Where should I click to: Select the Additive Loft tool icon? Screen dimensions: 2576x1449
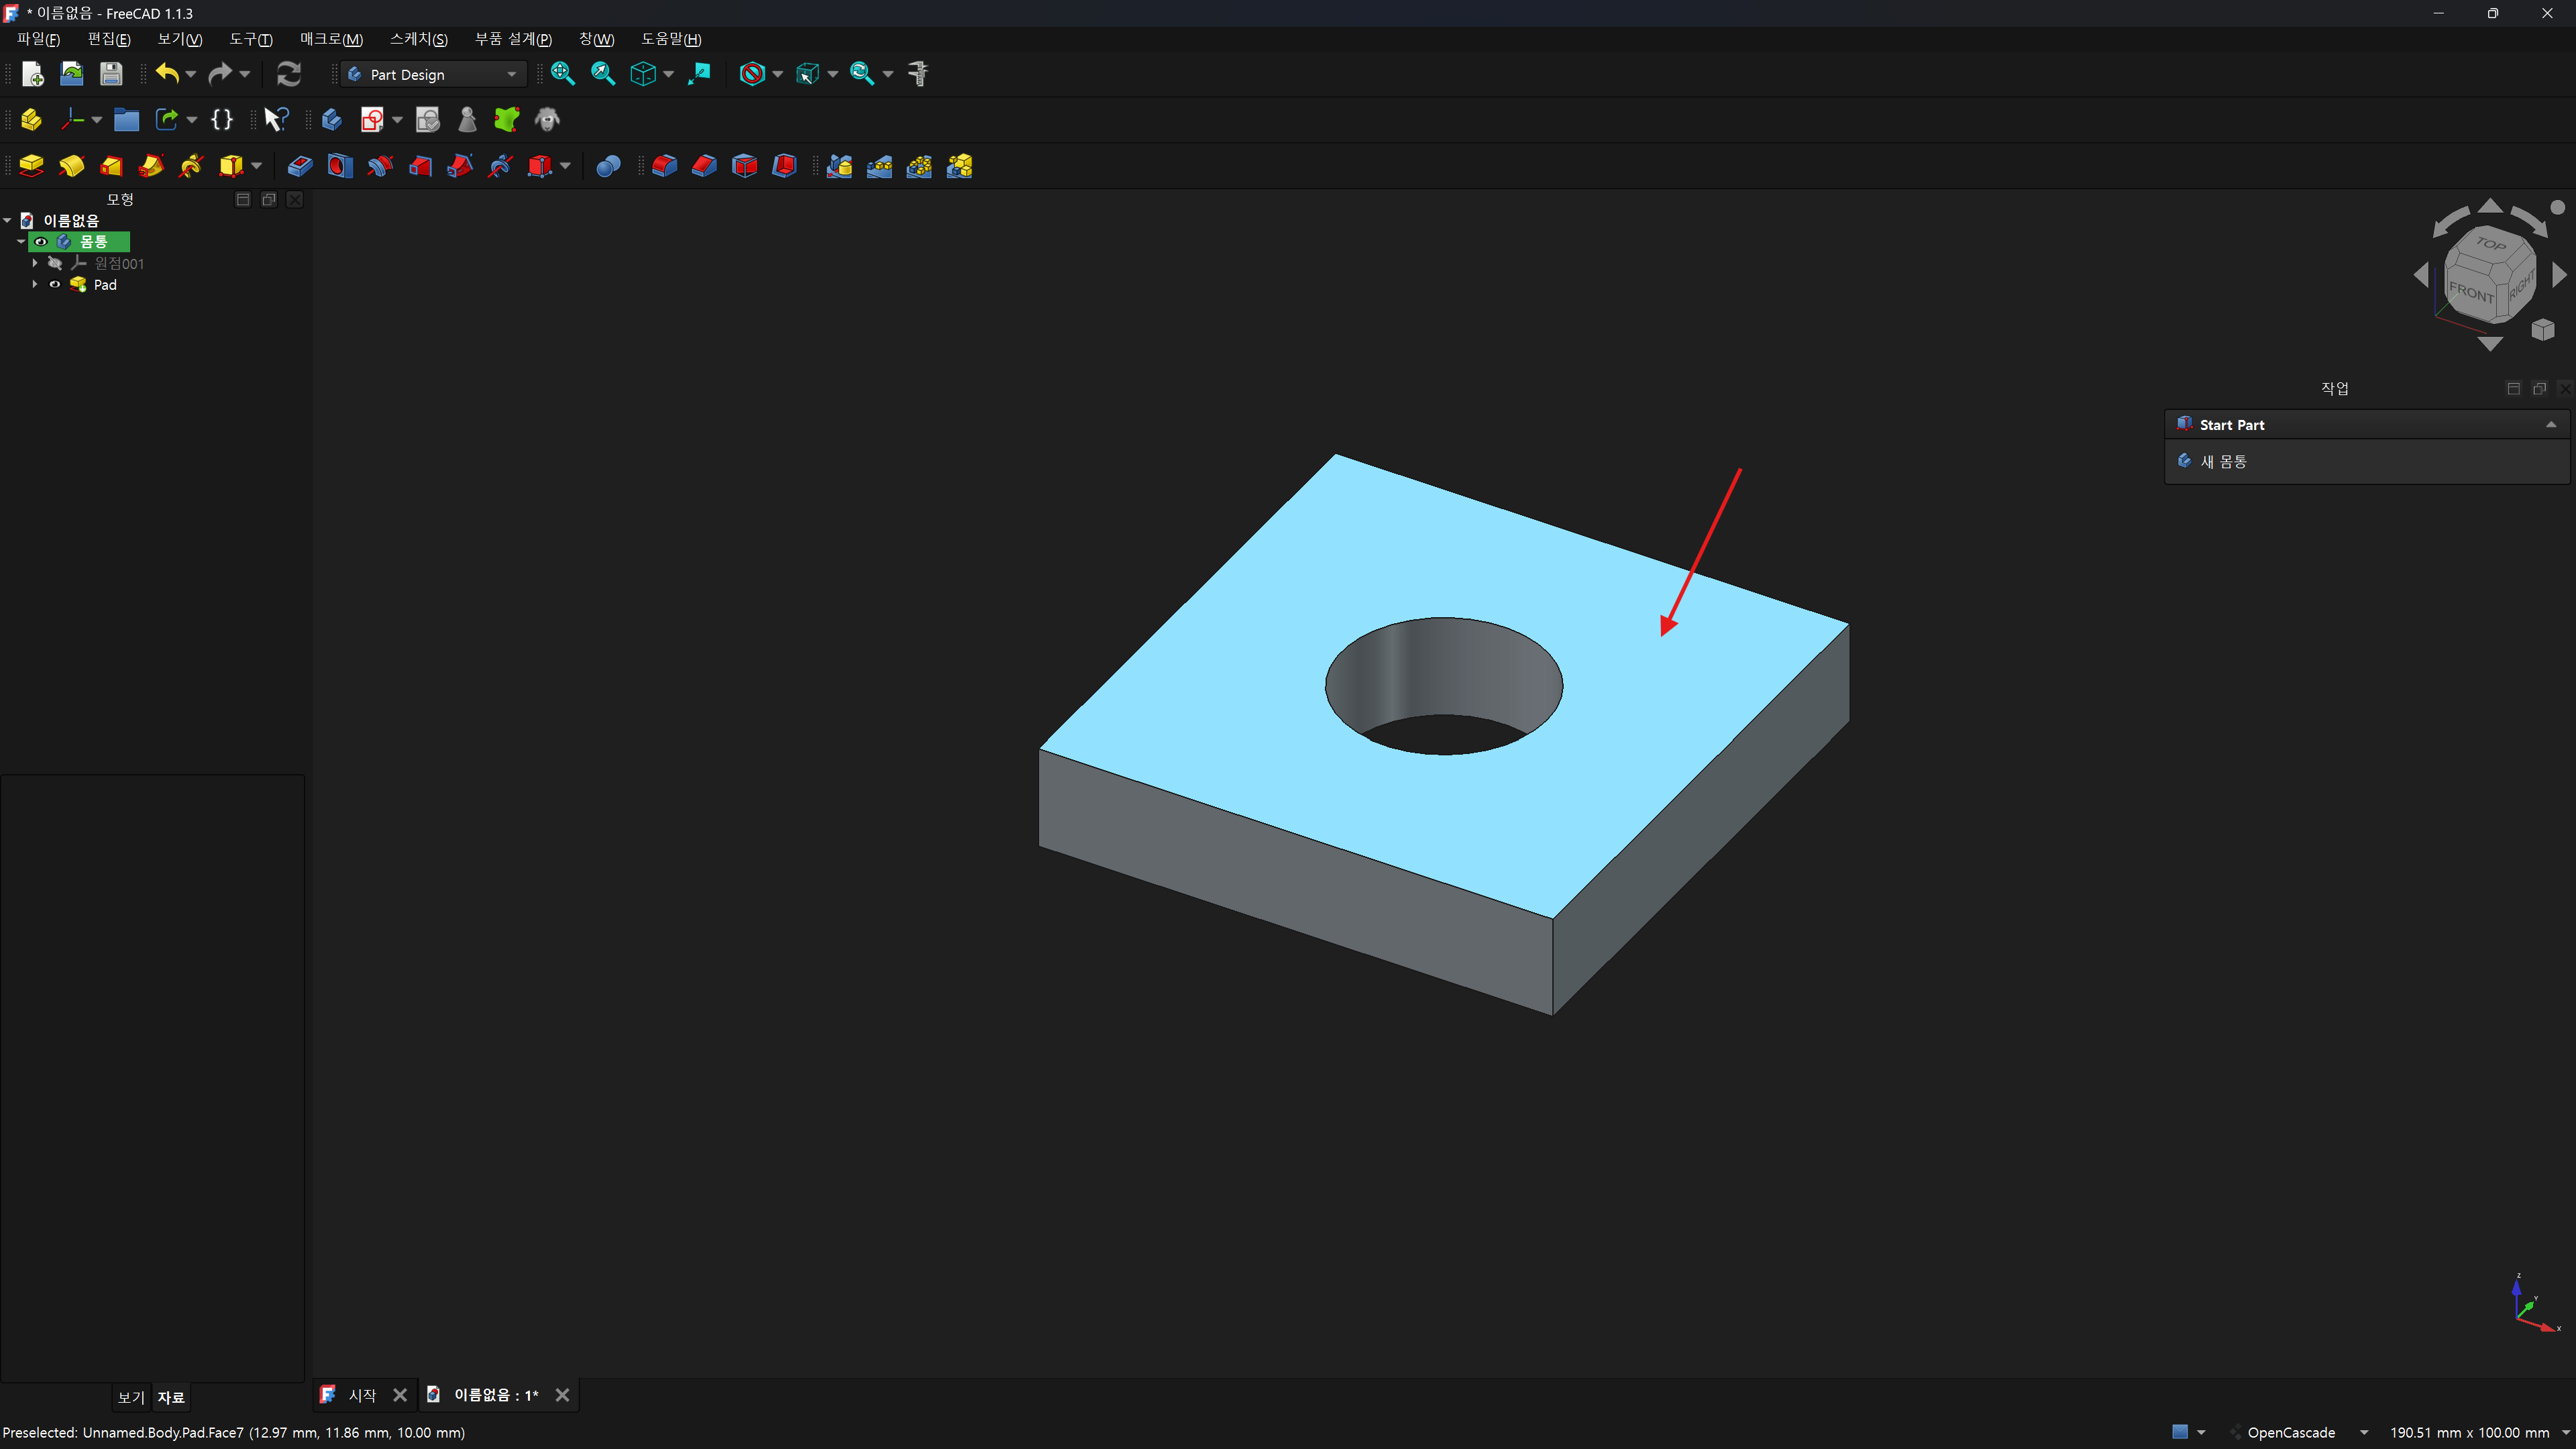[x=112, y=166]
